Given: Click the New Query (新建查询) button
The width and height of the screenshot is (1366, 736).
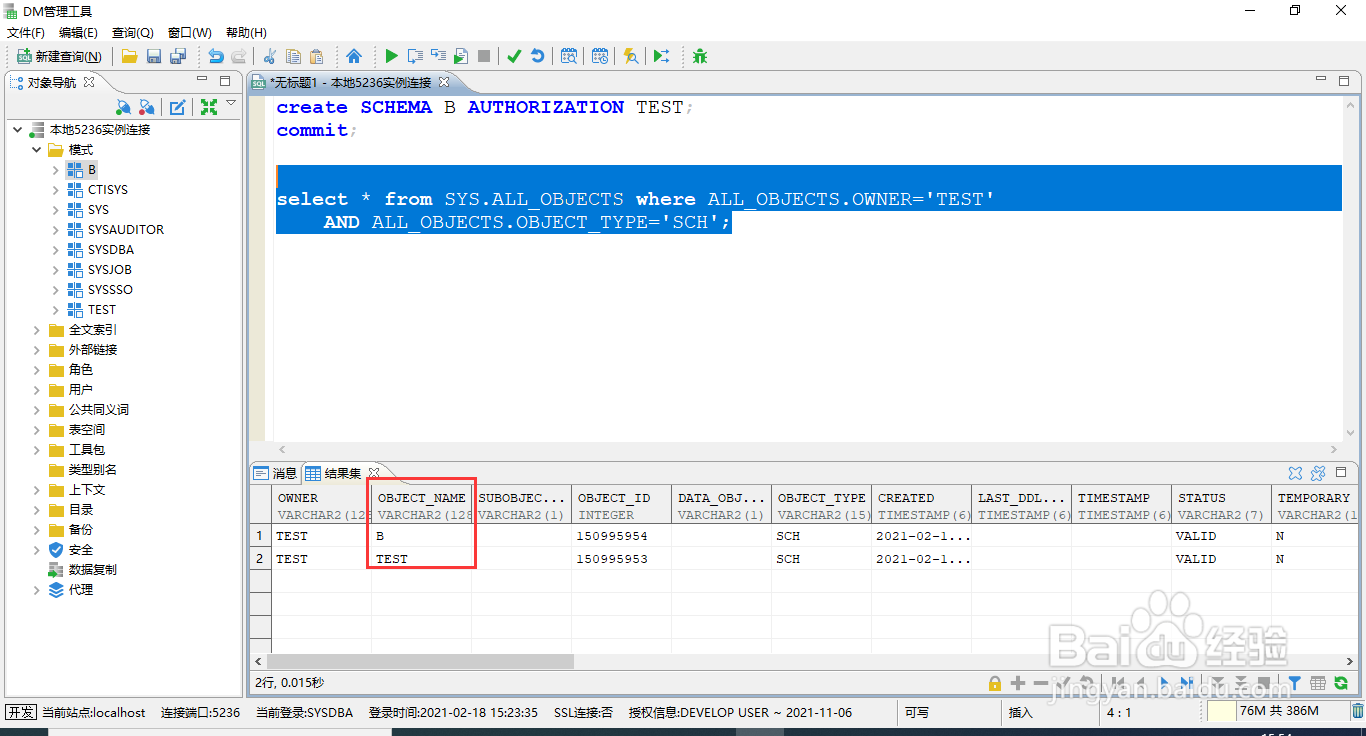Looking at the screenshot, I should tap(60, 56).
